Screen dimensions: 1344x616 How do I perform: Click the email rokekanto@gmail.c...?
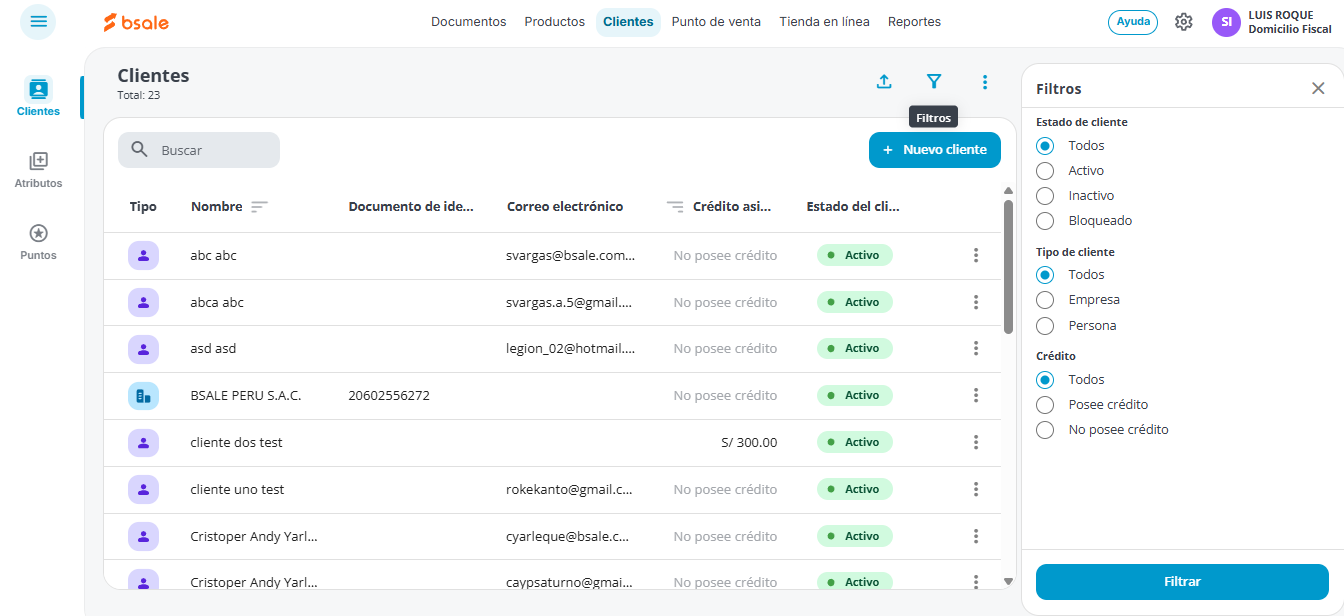coord(570,490)
